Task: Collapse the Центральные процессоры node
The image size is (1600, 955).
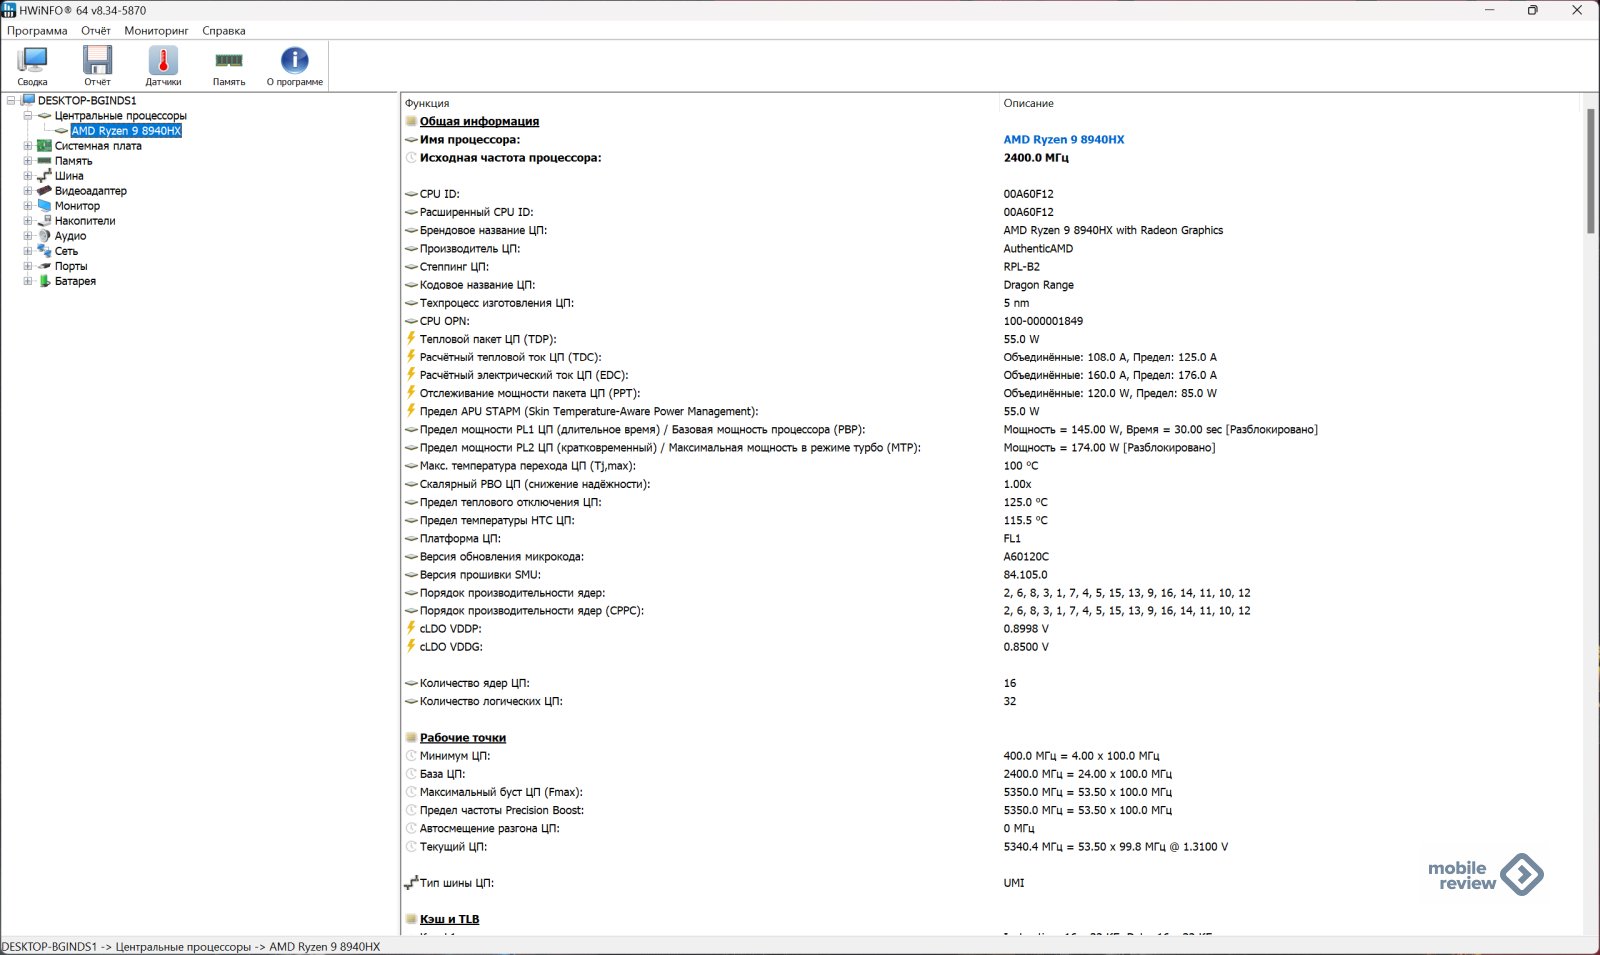Action: tap(28, 116)
